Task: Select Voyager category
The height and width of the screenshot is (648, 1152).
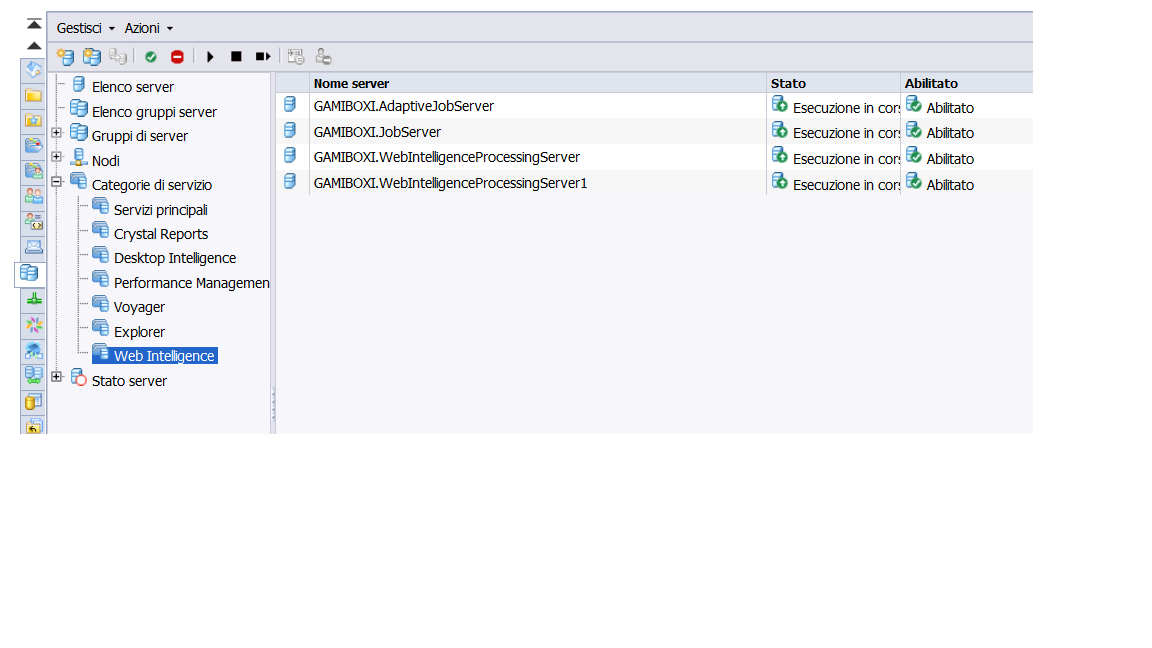Action: coord(139,307)
